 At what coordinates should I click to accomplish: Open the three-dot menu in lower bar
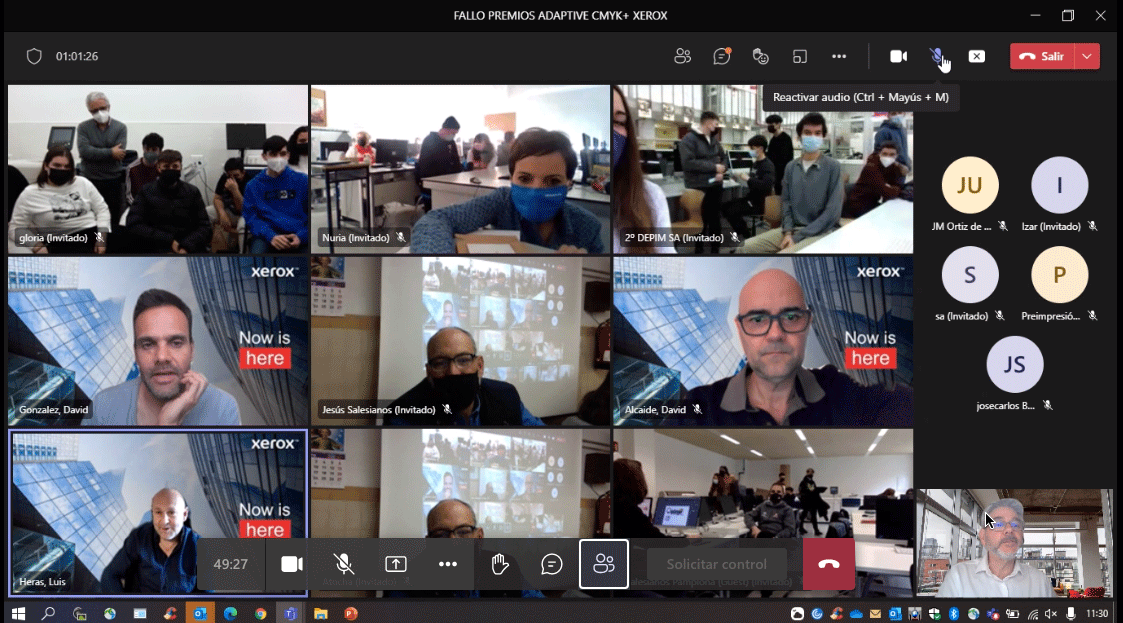(448, 565)
